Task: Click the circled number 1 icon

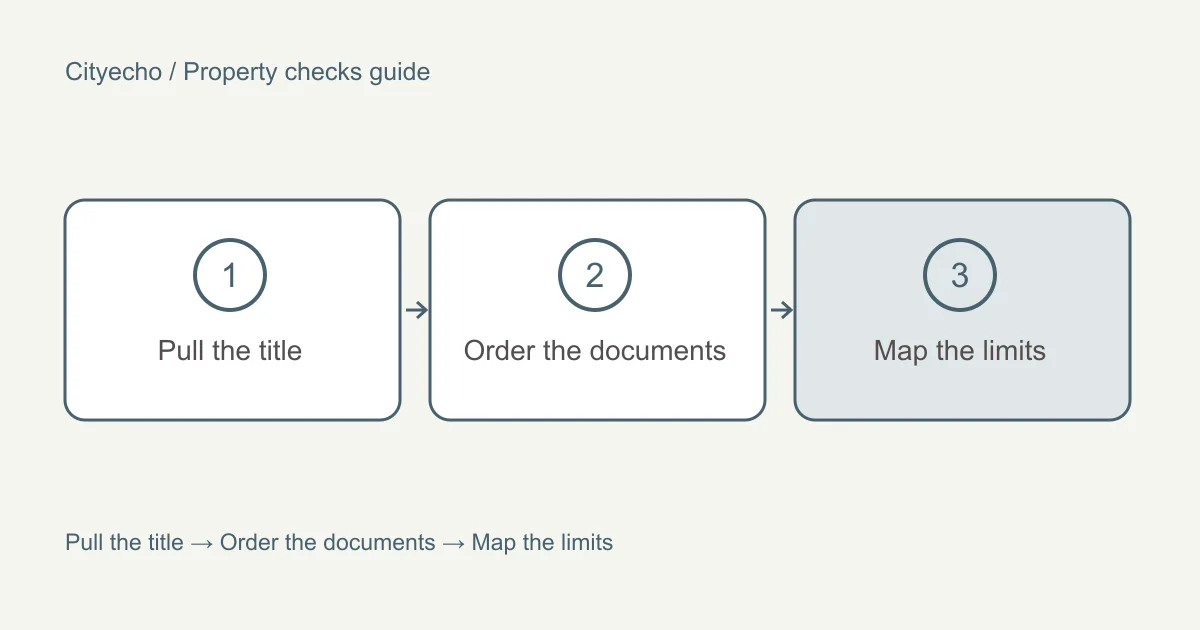Action: (x=230, y=275)
